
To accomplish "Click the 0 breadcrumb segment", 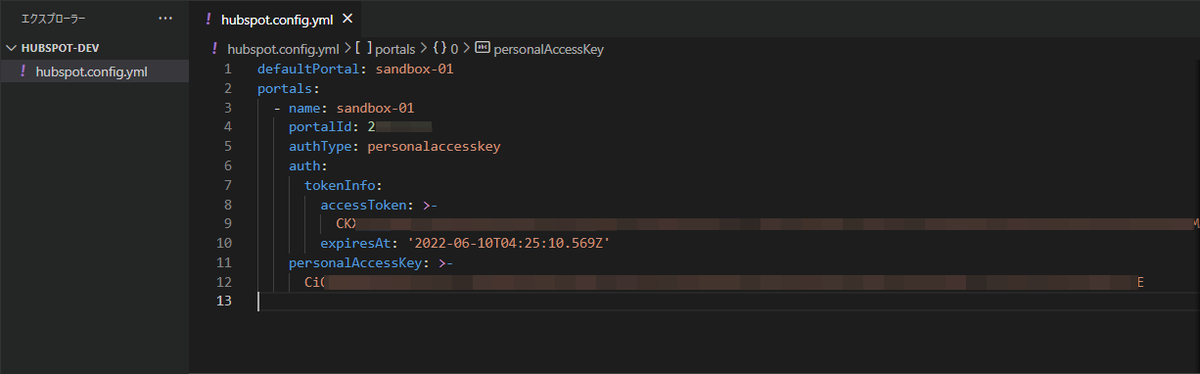I will [454, 48].
